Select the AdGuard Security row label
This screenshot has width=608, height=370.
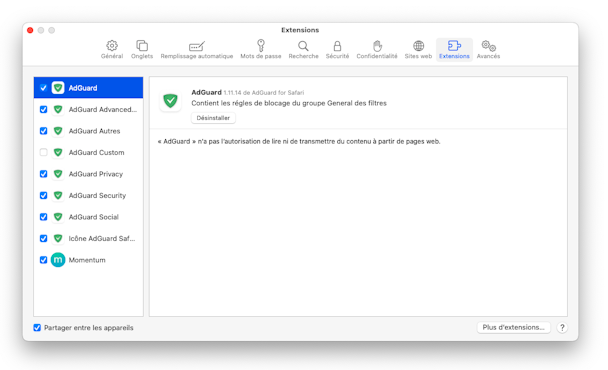[x=97, y=195]
